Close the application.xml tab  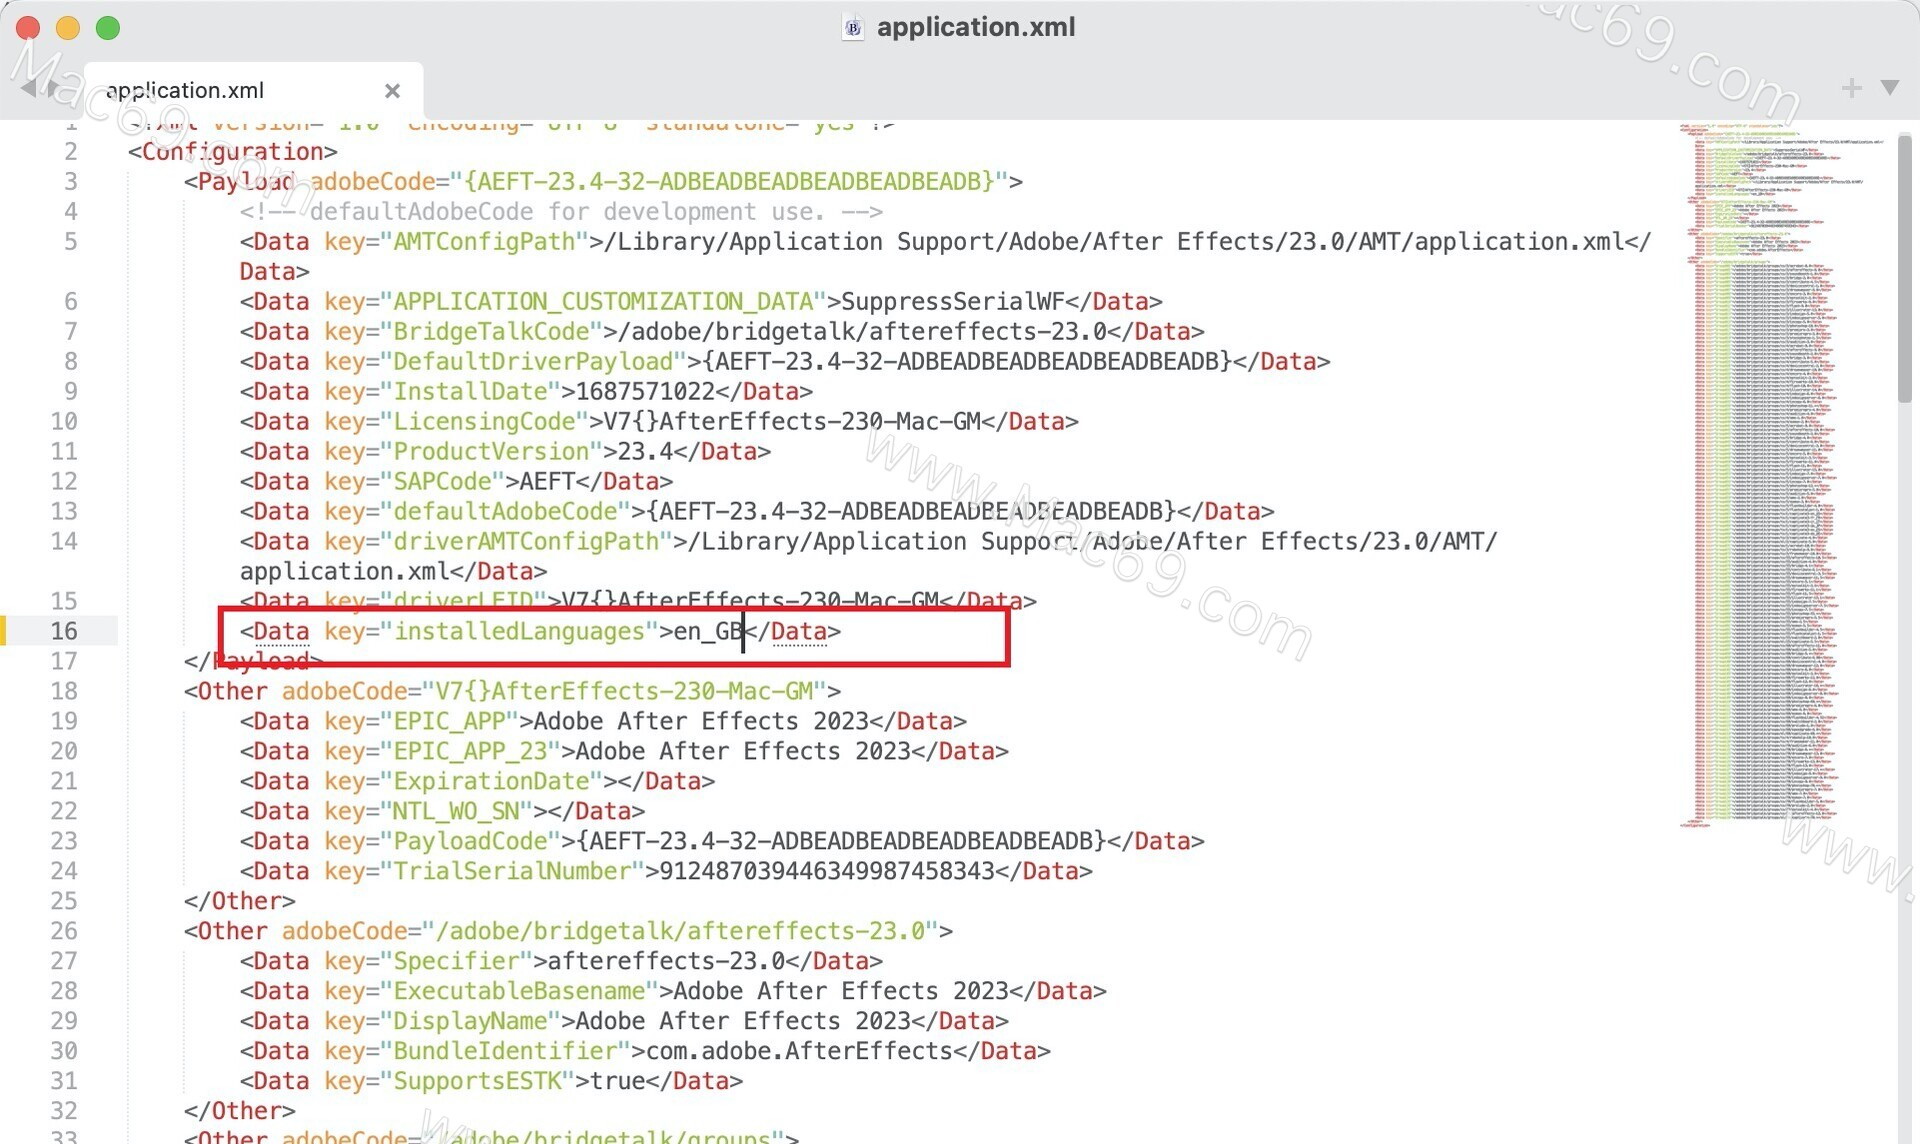[x=392, y=91]
